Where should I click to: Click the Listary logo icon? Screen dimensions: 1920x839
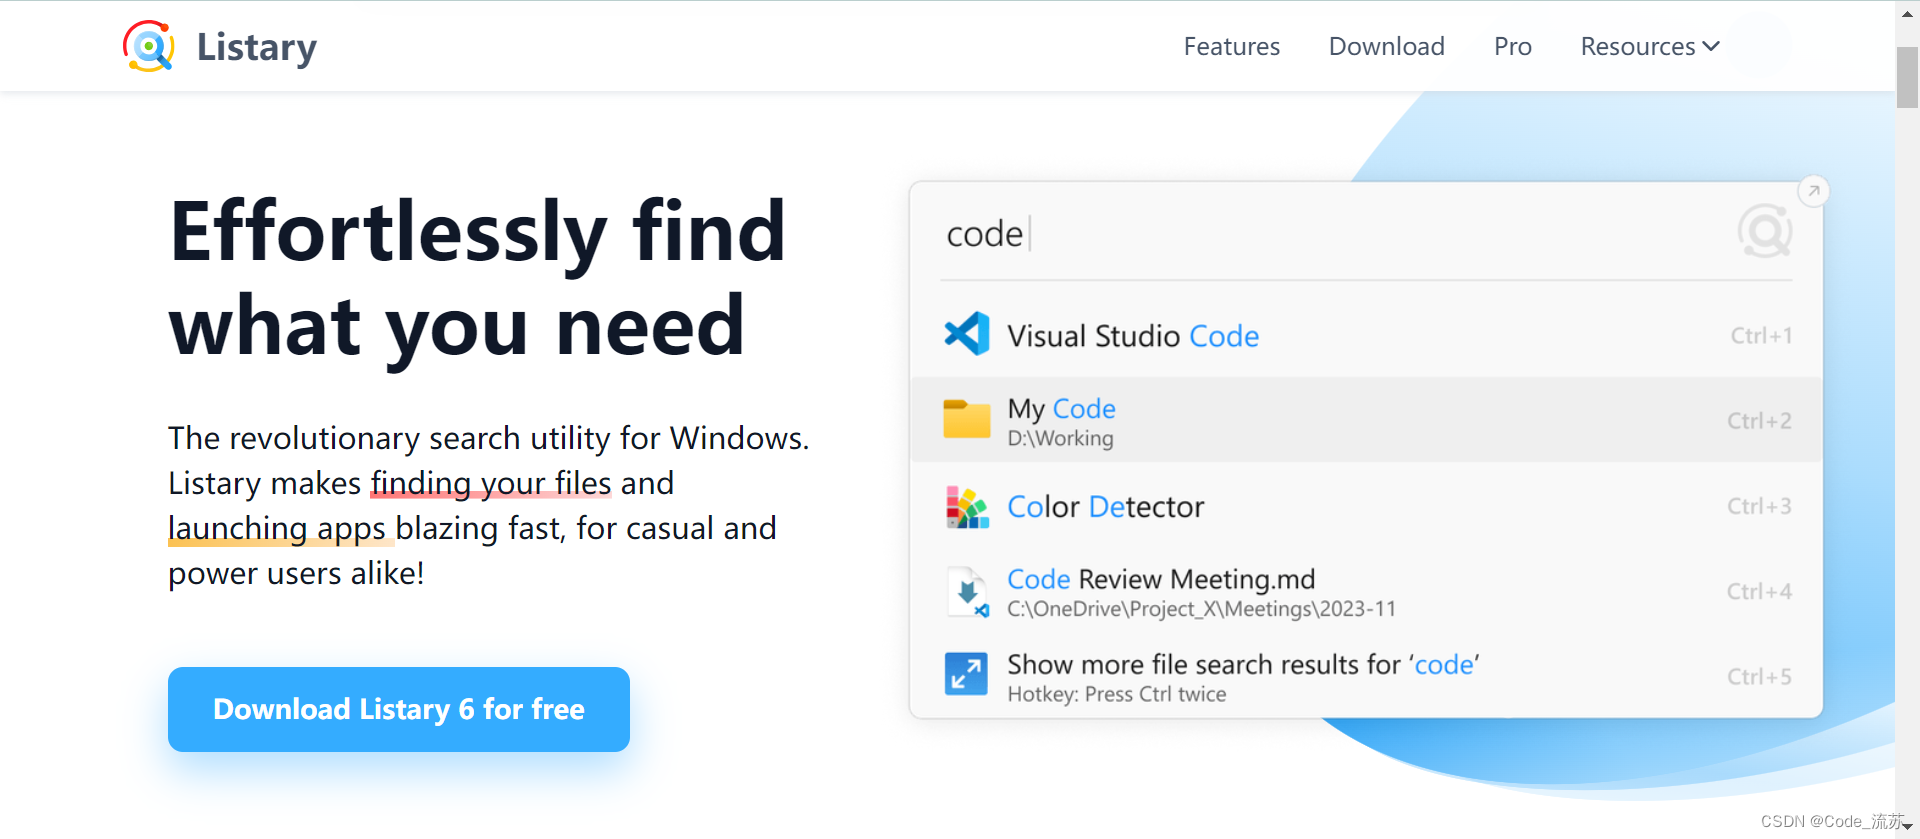click(x=149, y=46)
